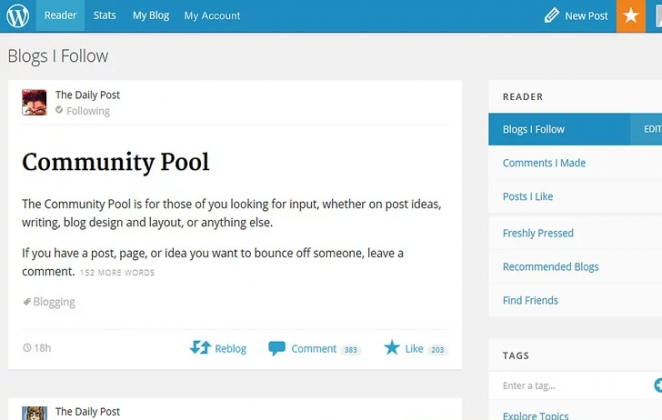Click the orange star notifications icon

(x=631, y=16)
